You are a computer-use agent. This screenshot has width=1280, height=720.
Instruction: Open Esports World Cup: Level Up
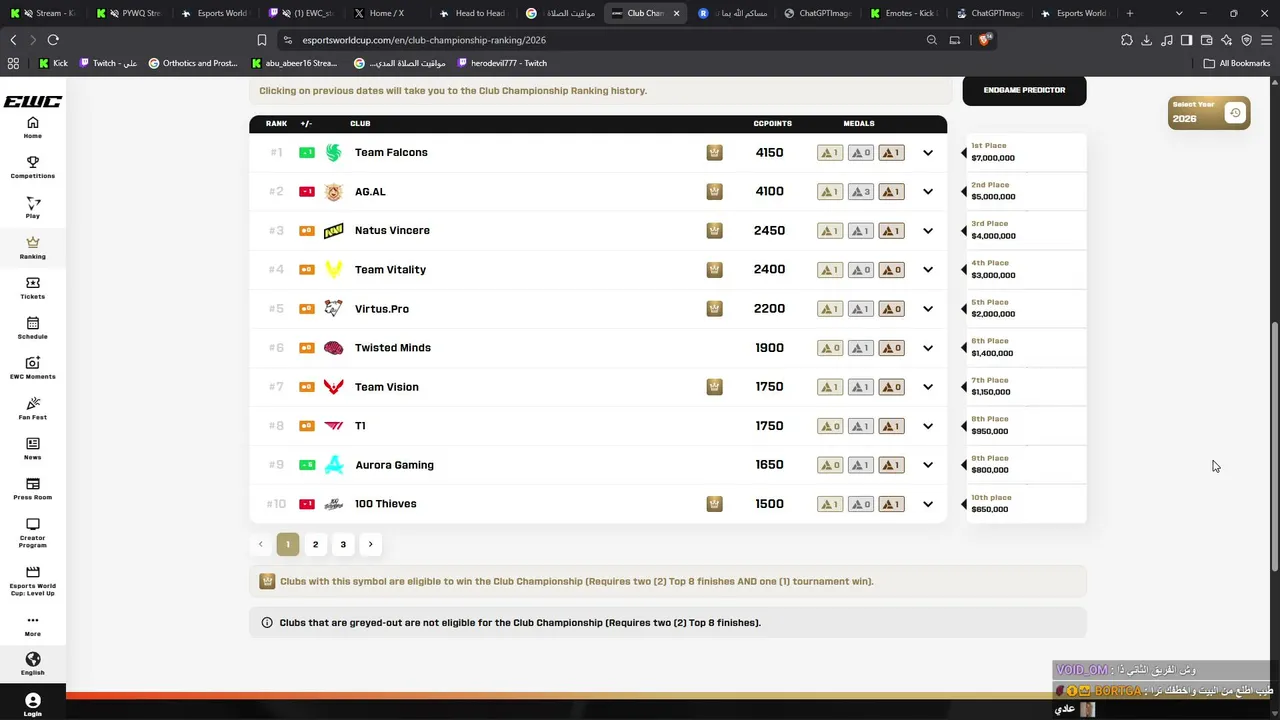tap(33, 581)
